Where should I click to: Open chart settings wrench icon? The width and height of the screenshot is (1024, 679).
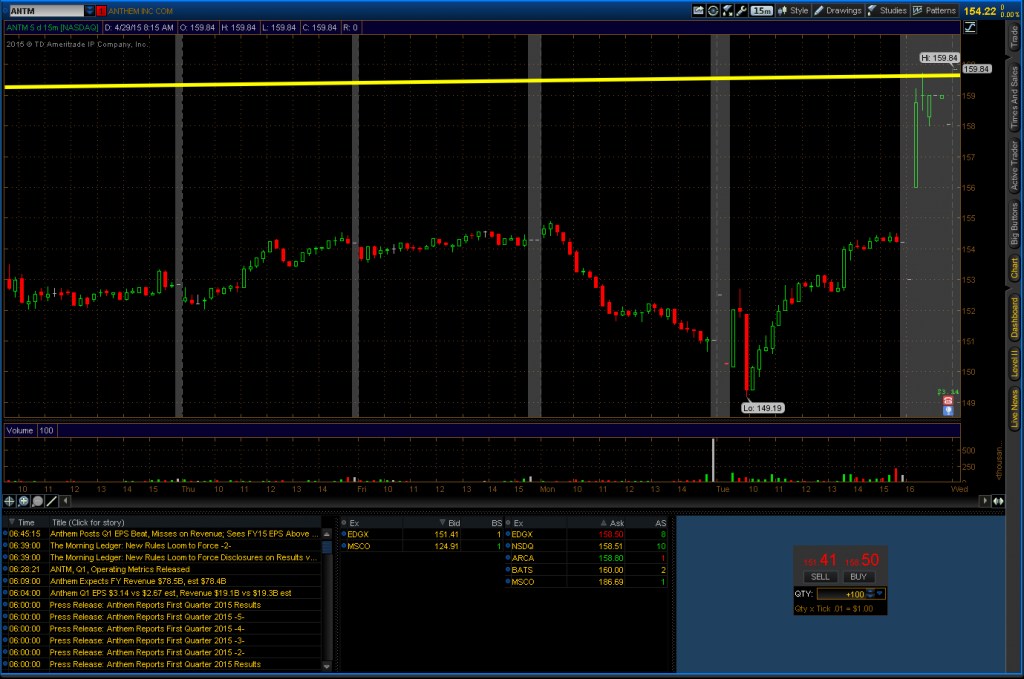[x=741, y=10]
